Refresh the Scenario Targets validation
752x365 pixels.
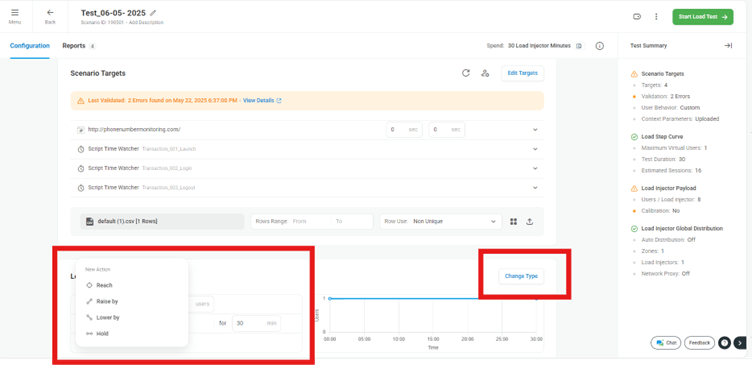point(466,73)
